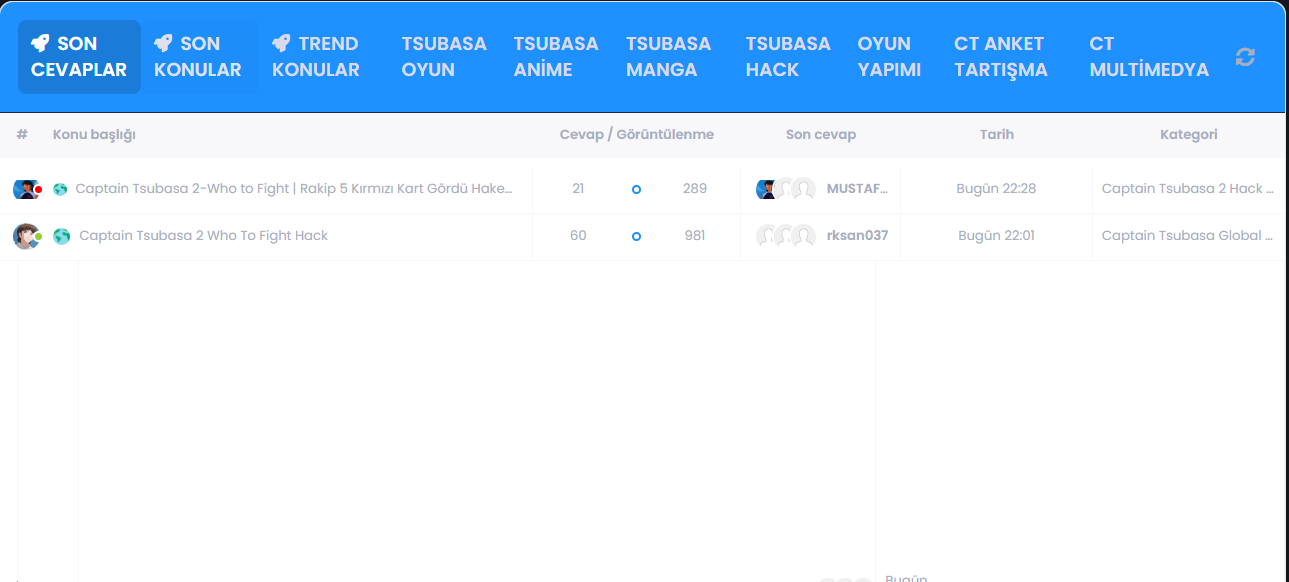Screen dimensions: 1289x582
Task: Click the reply count 21
Action: click(578, 188)
